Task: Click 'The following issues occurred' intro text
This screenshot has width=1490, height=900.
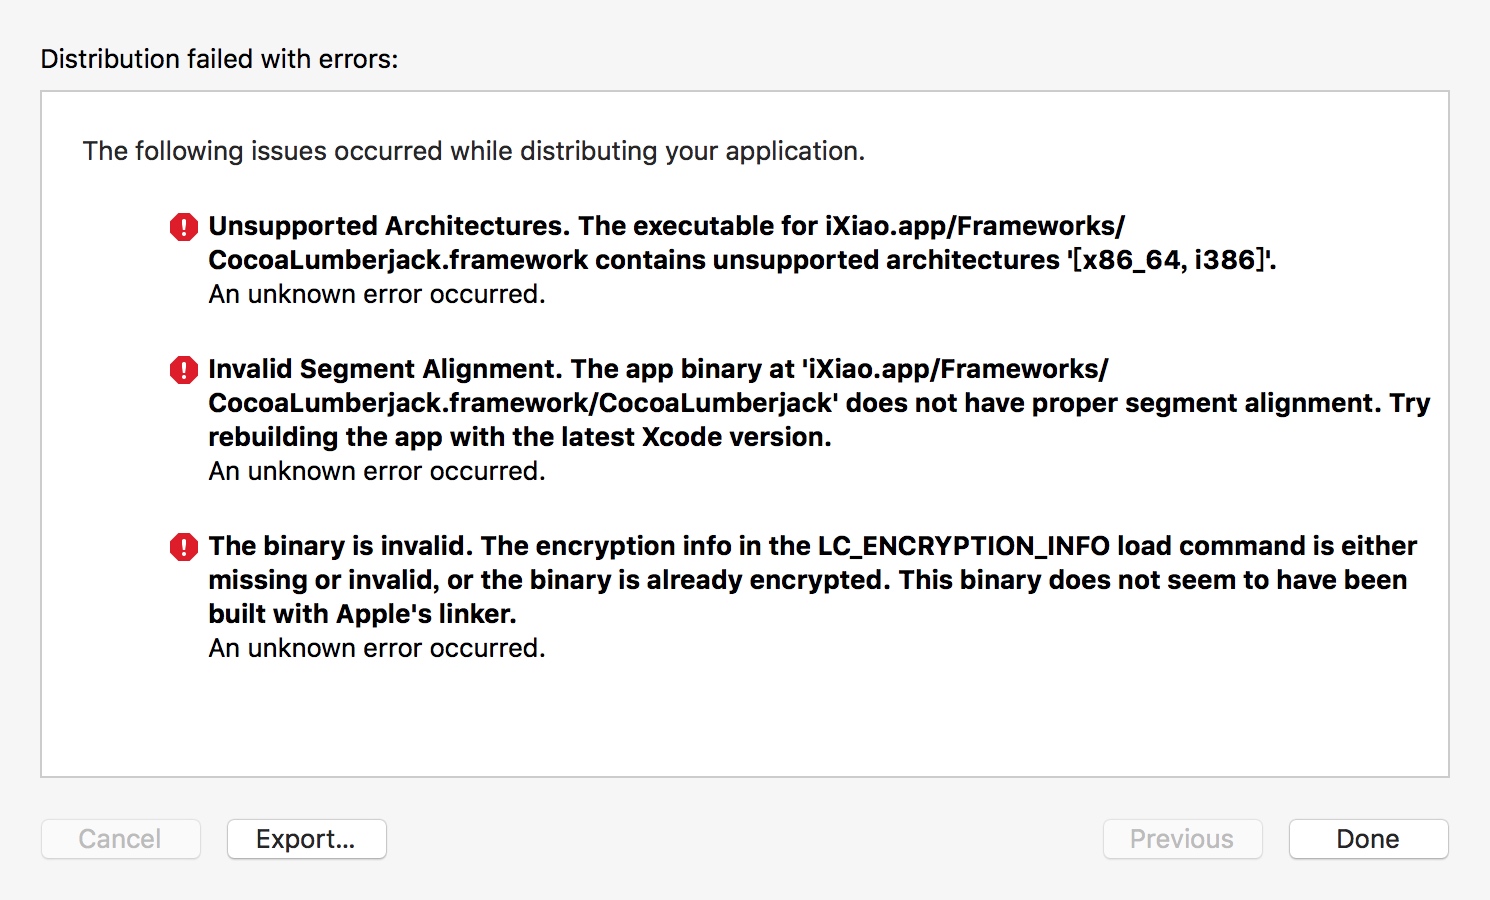Action: coord(473,151)
